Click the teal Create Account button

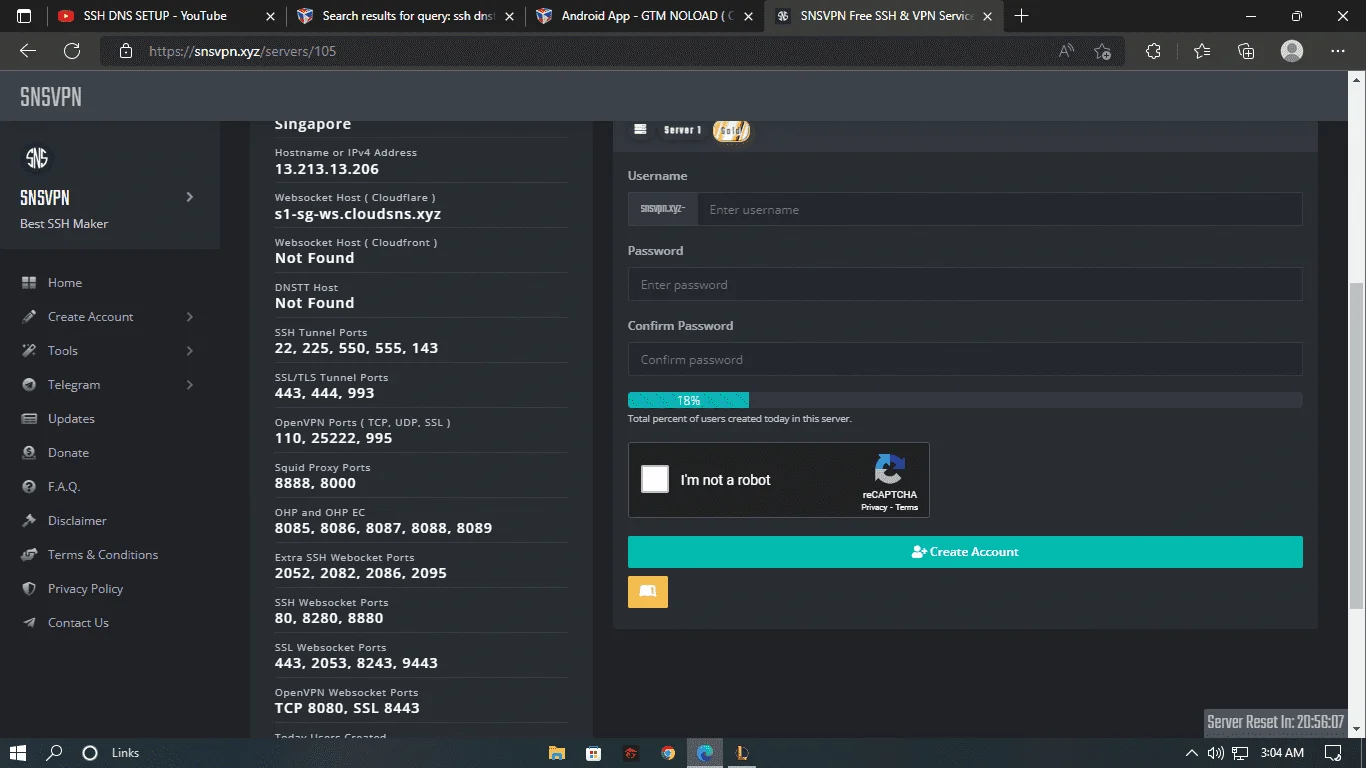click(965, 552)
